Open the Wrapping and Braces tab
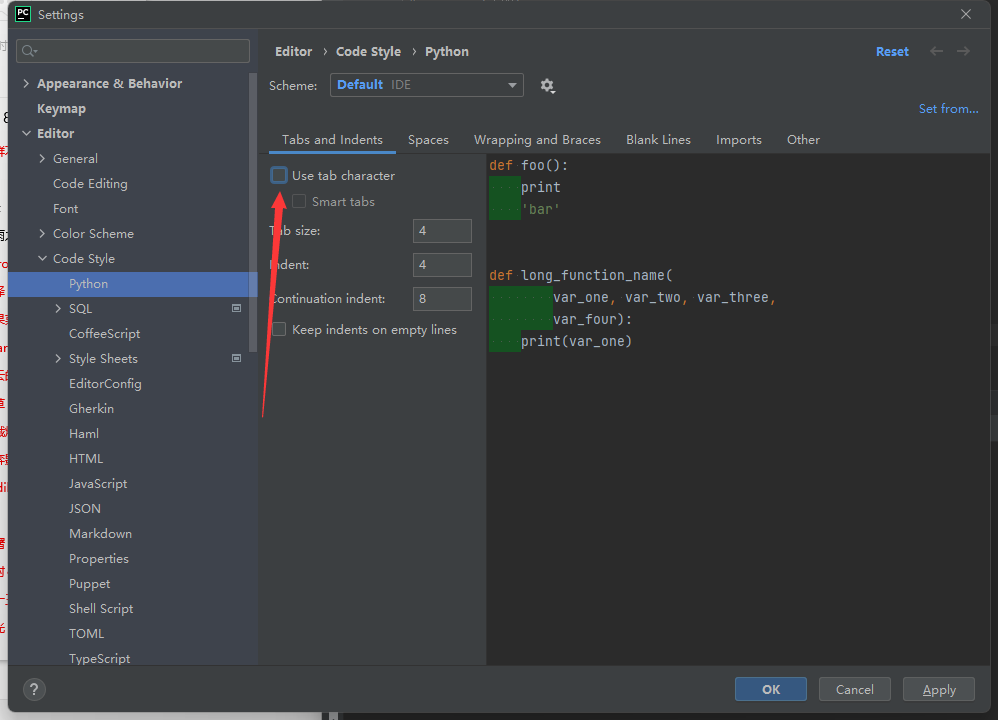Viewport: 998px width, 720px height. point(537,140)
